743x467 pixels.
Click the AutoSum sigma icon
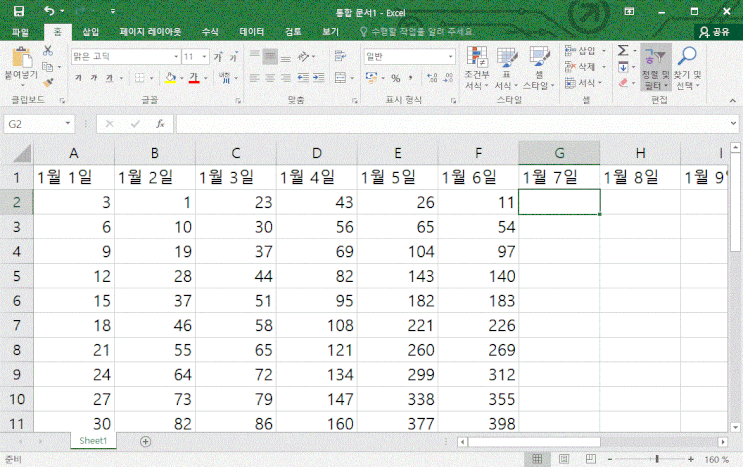pos(623,50)
